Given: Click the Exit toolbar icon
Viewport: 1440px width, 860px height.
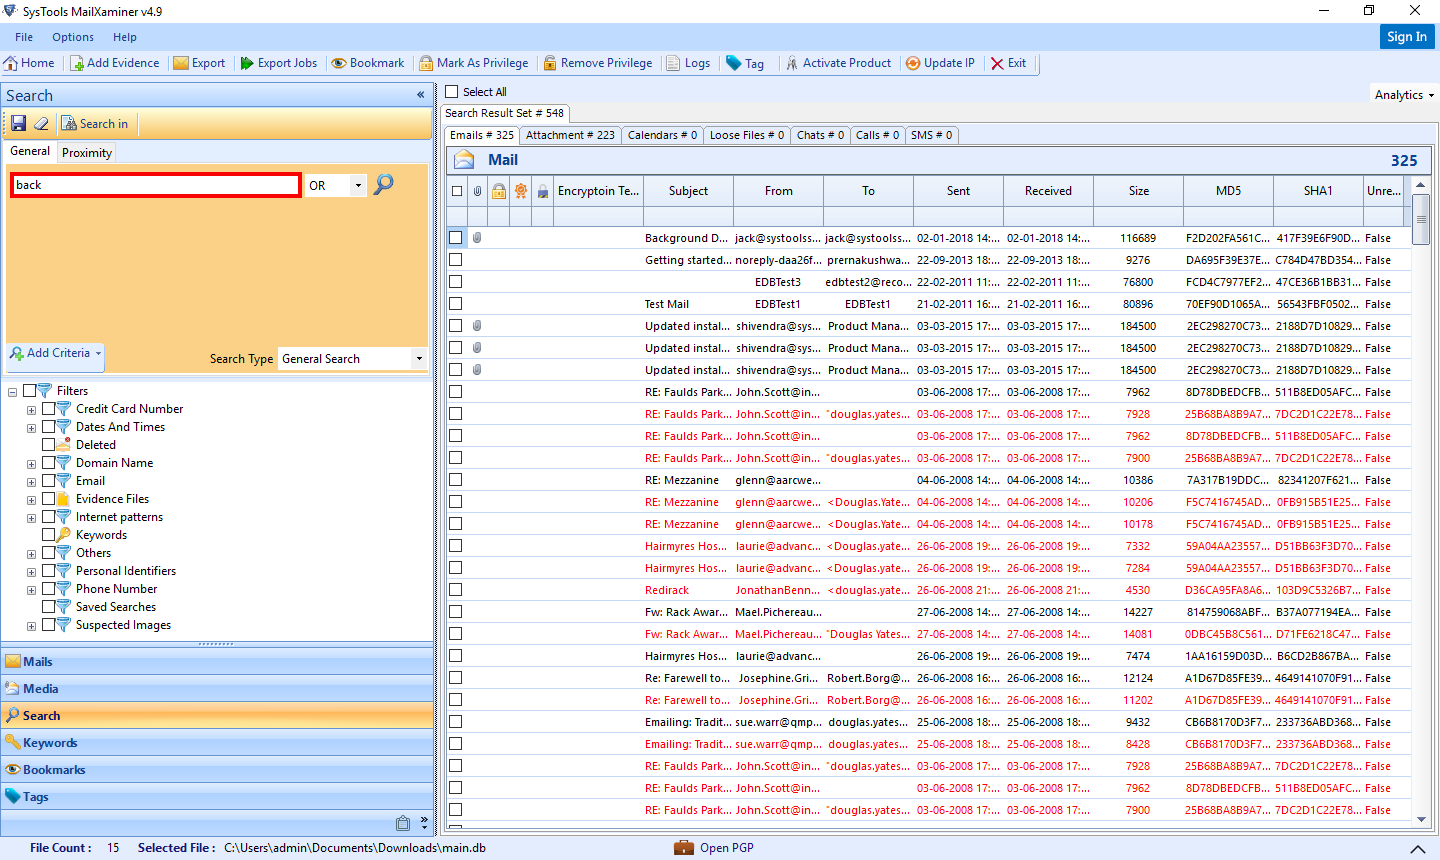Looking at the screenshot, I should (x=997, y=63).
